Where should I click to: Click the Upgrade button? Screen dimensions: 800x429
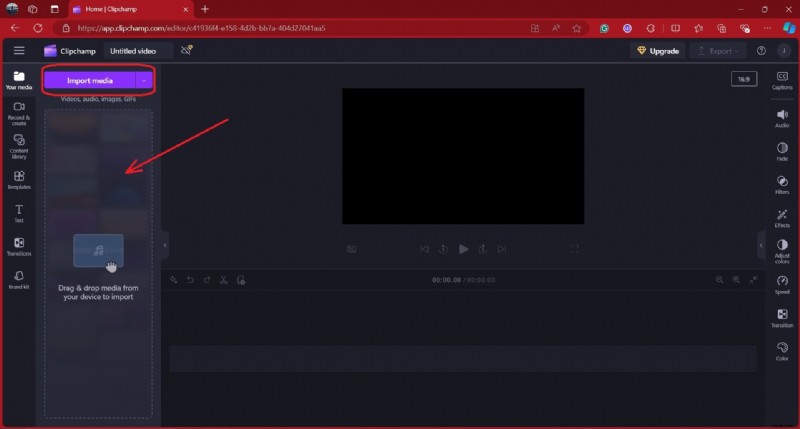[658, 51]
